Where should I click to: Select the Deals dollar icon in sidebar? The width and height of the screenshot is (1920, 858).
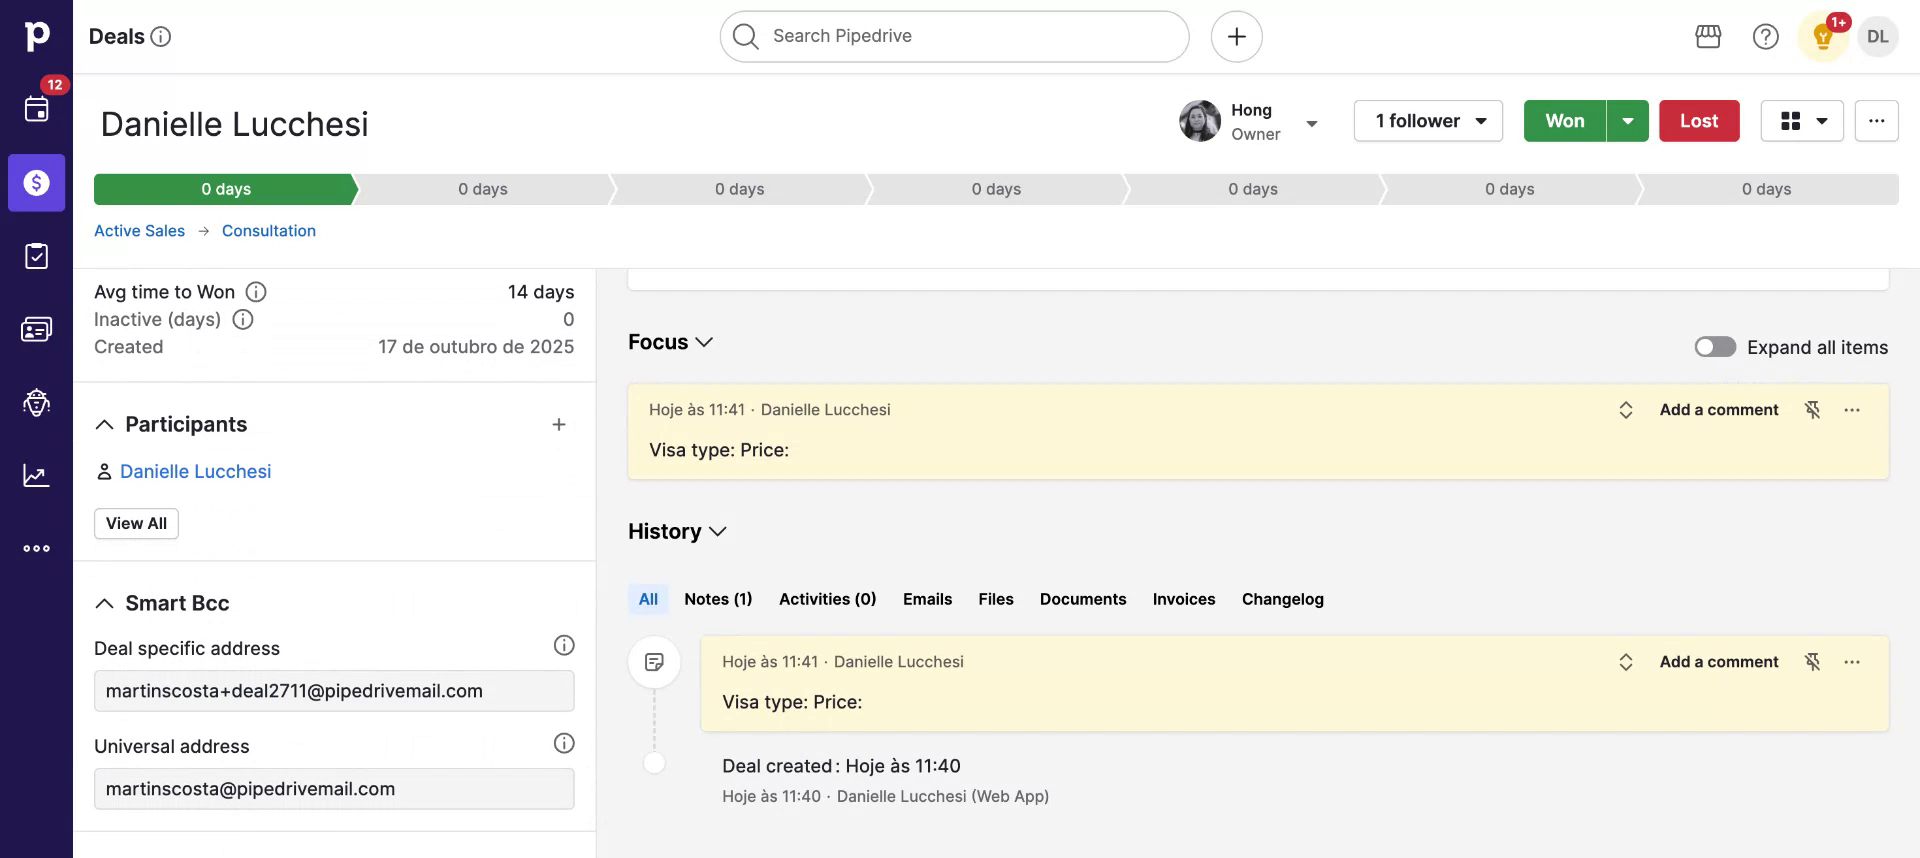coord(36,182)
